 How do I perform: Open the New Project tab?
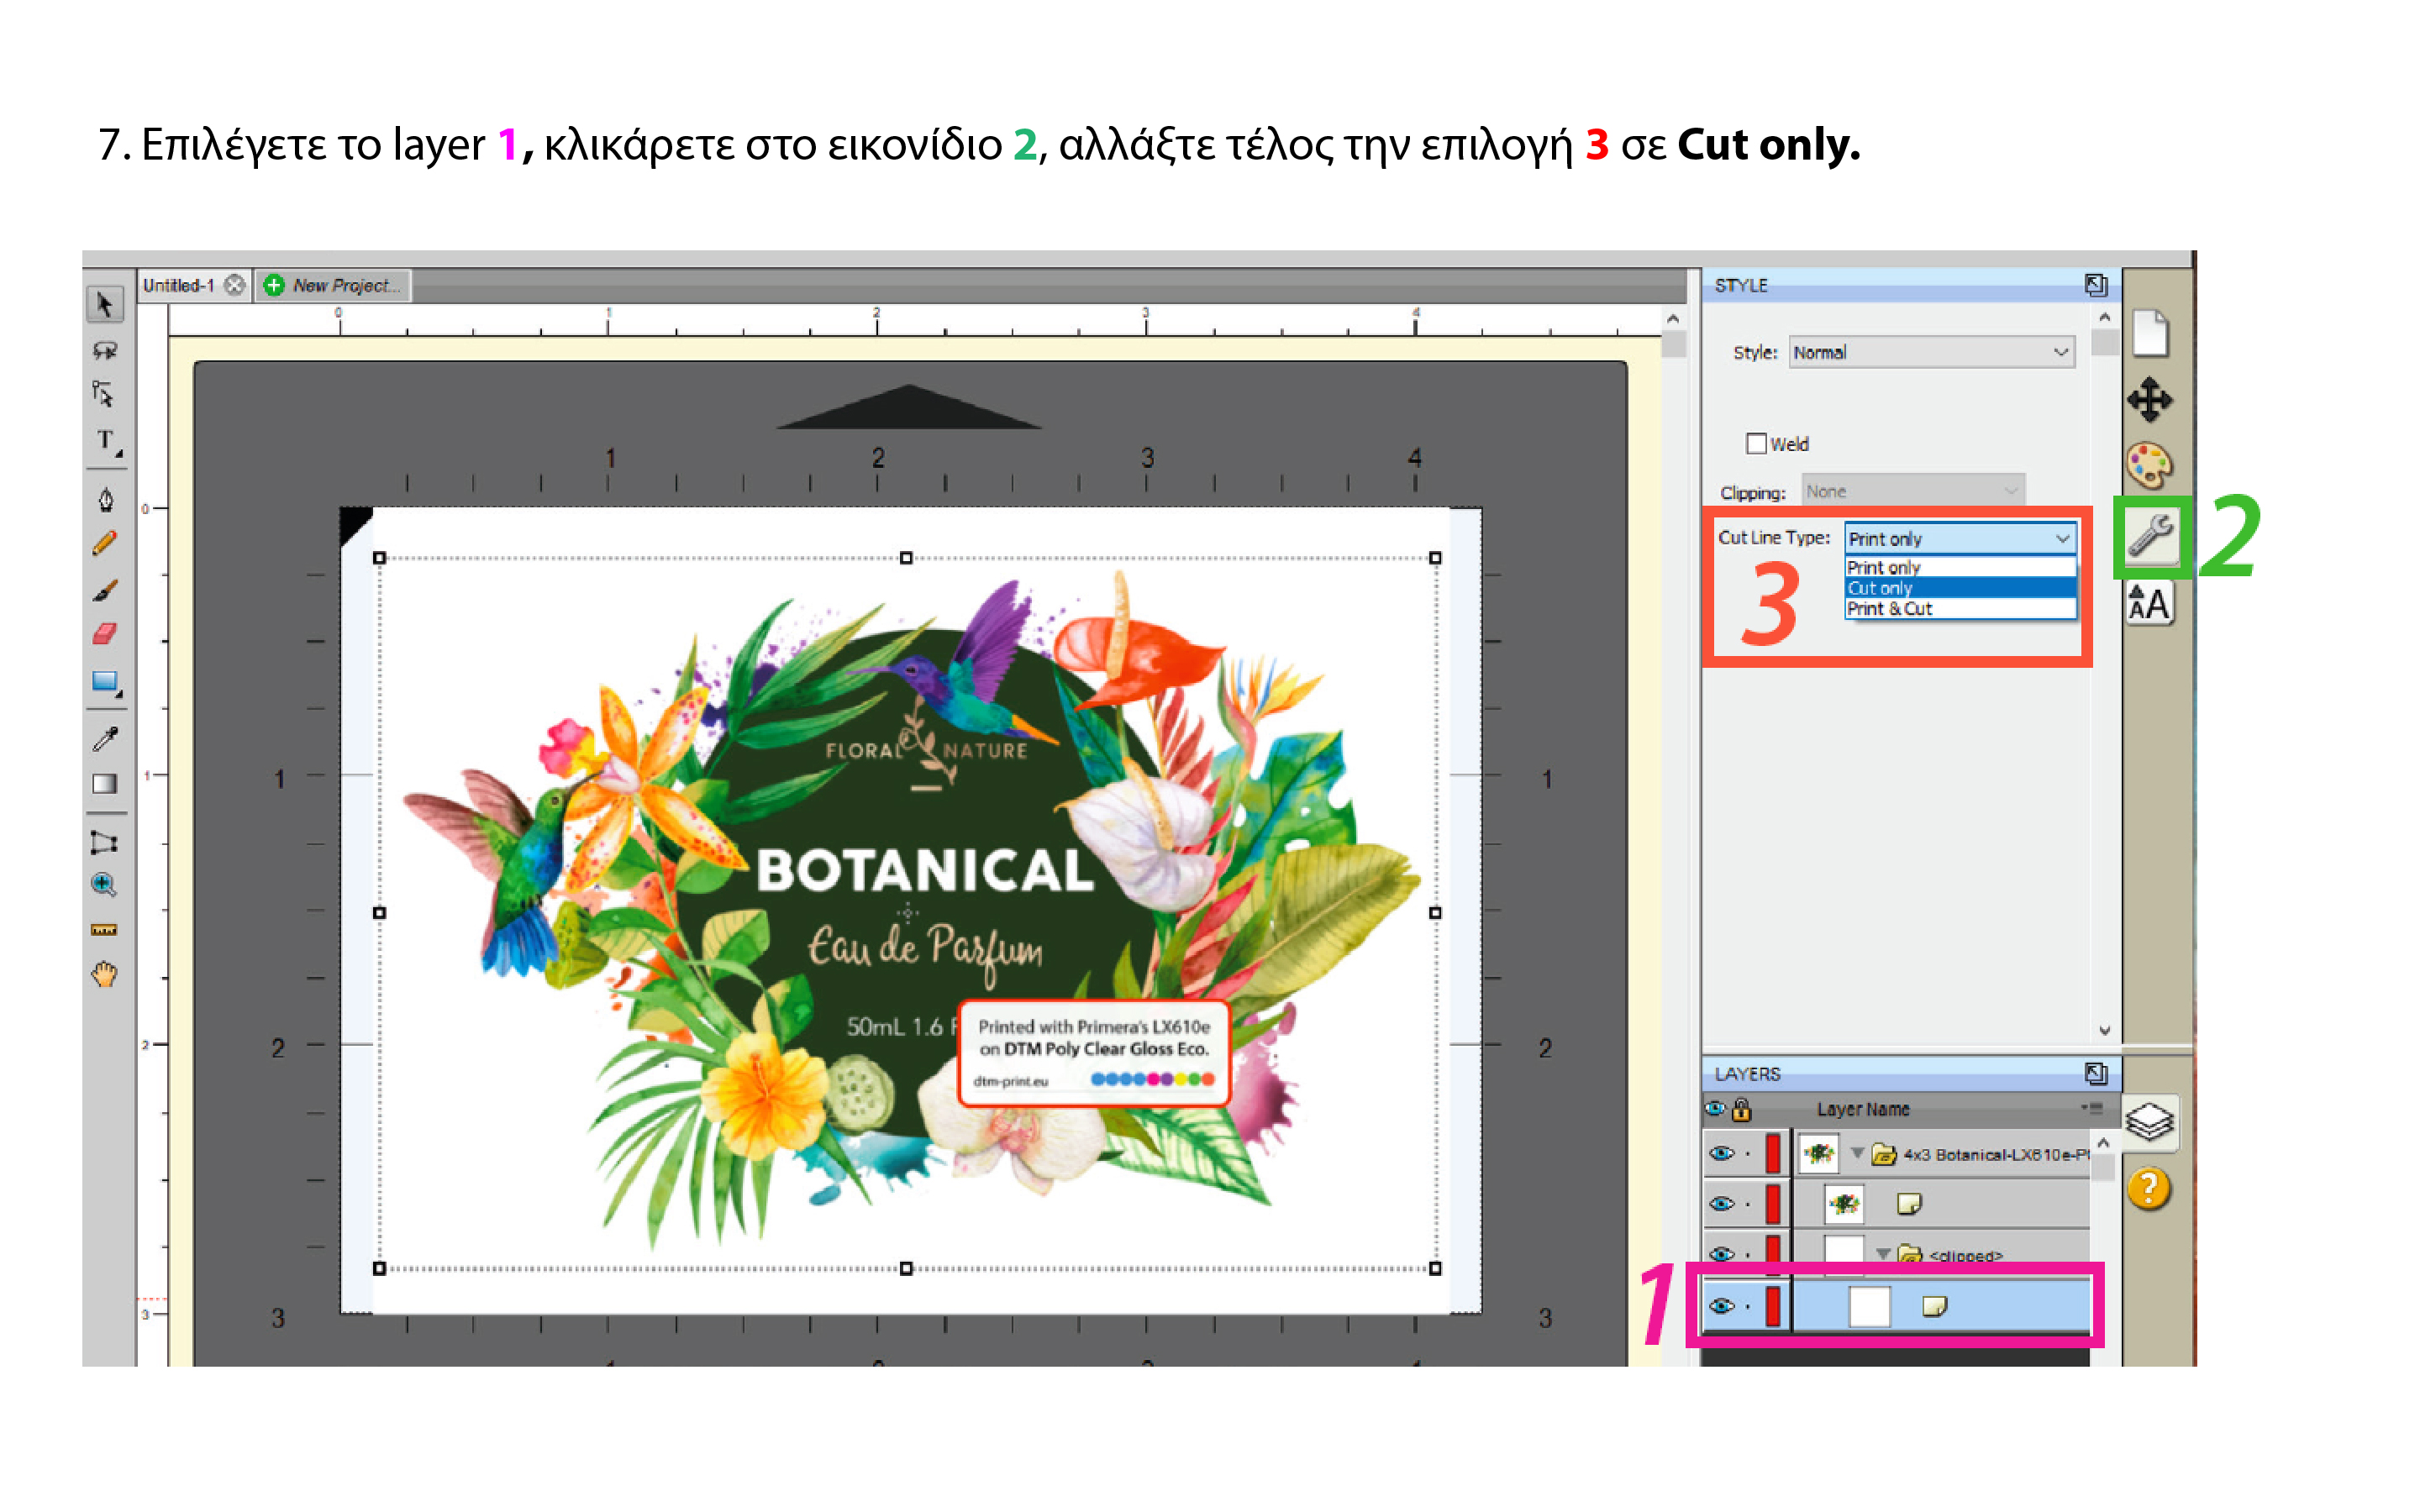333,285
